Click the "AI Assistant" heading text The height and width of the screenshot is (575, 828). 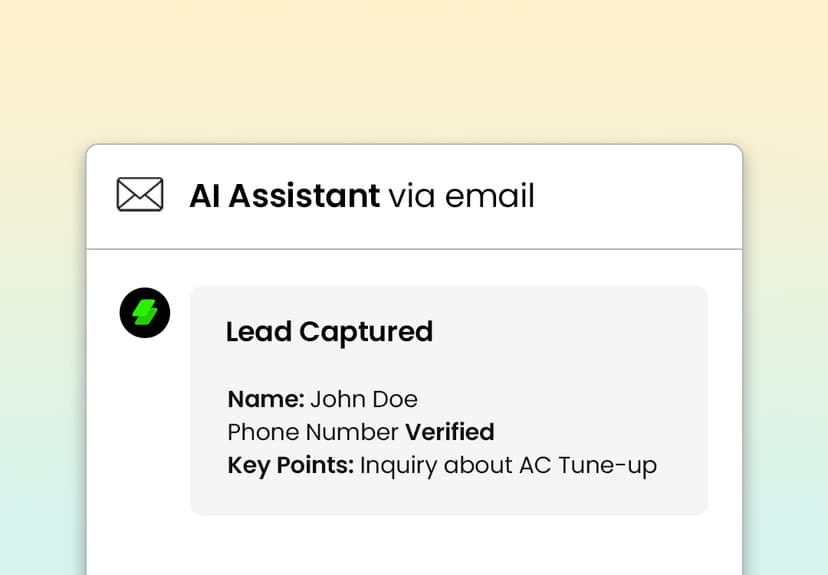284,196
